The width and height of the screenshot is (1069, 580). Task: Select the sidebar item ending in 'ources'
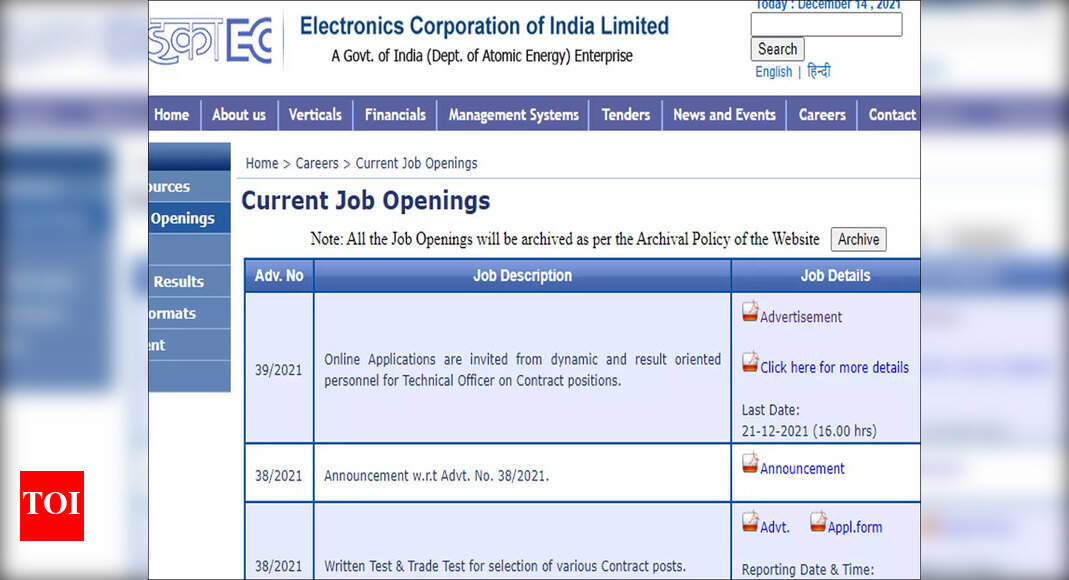(x=190, y=187)
